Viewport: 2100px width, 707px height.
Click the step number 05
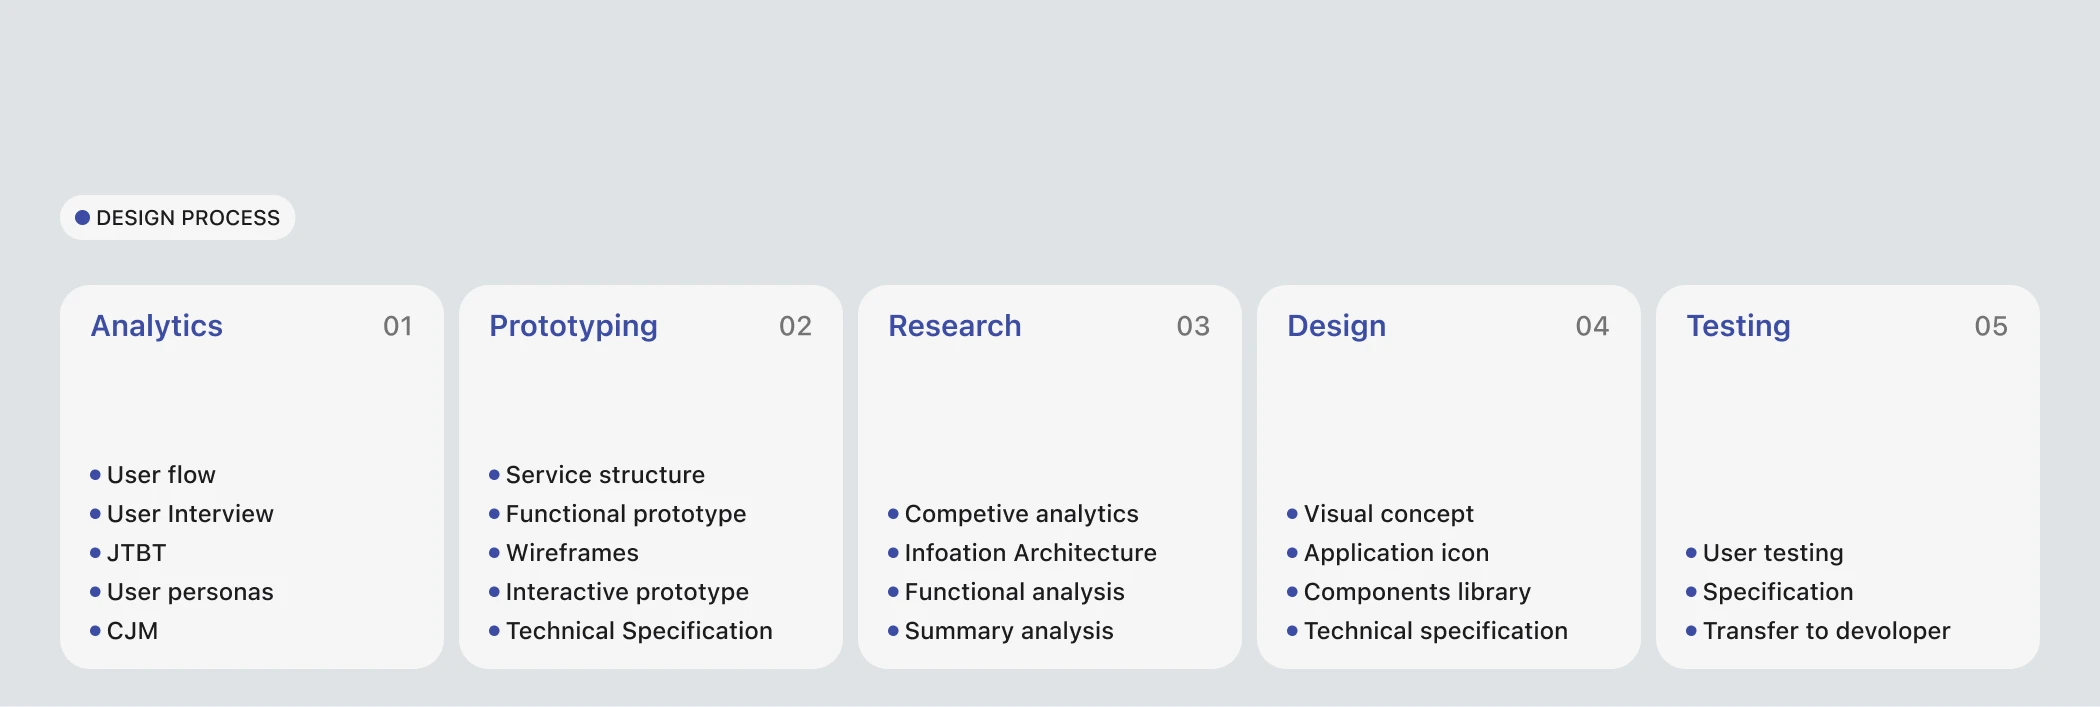coord(1990,326)
